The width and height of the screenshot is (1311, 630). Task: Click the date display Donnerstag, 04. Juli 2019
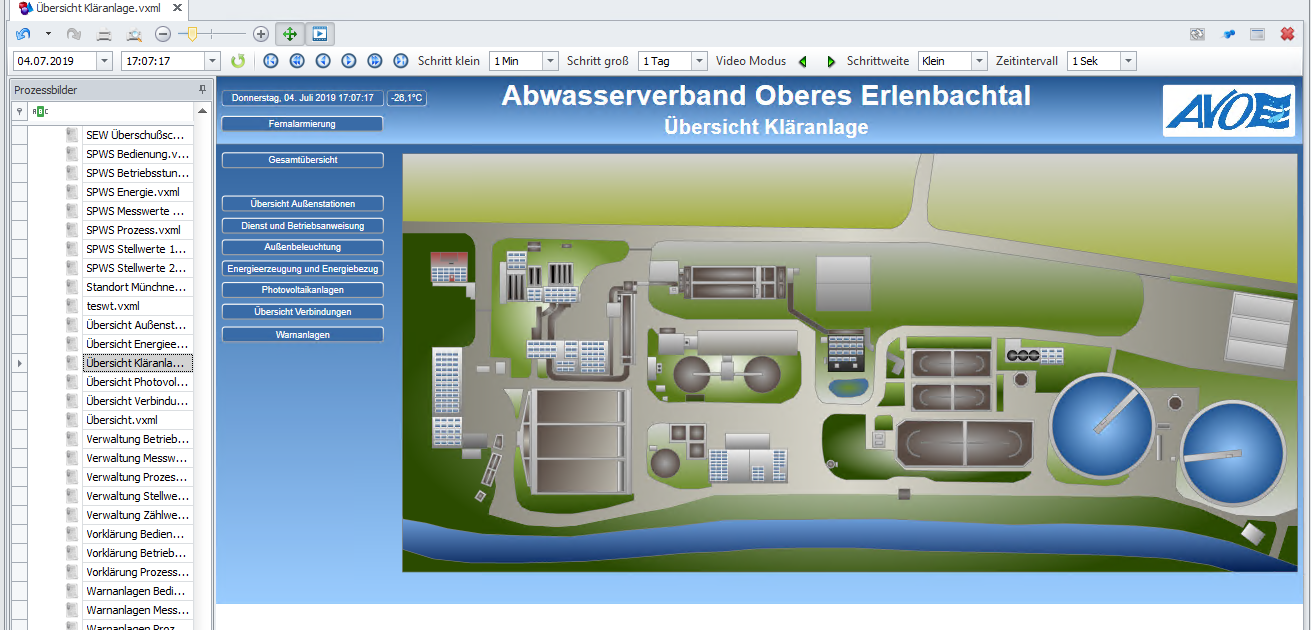(x=302, y=98)
